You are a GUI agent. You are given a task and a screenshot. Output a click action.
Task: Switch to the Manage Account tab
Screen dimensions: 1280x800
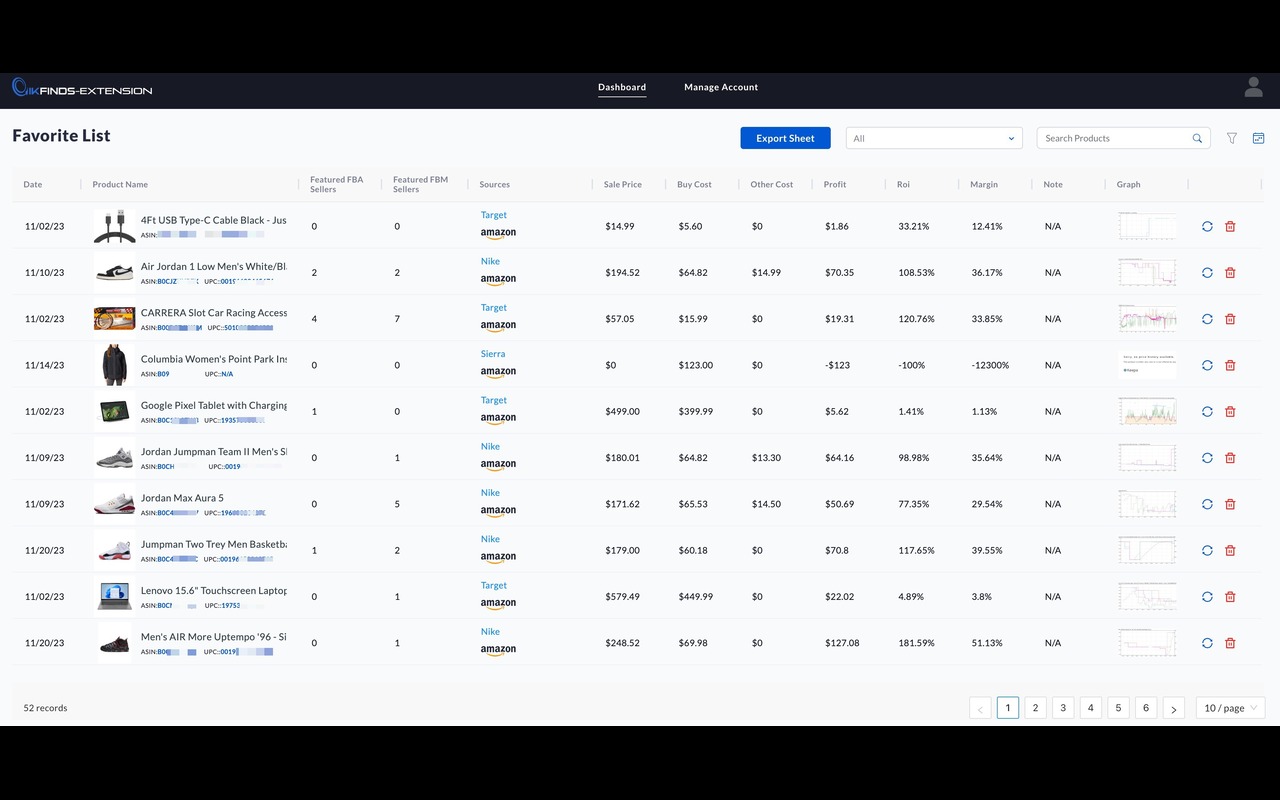720,88
